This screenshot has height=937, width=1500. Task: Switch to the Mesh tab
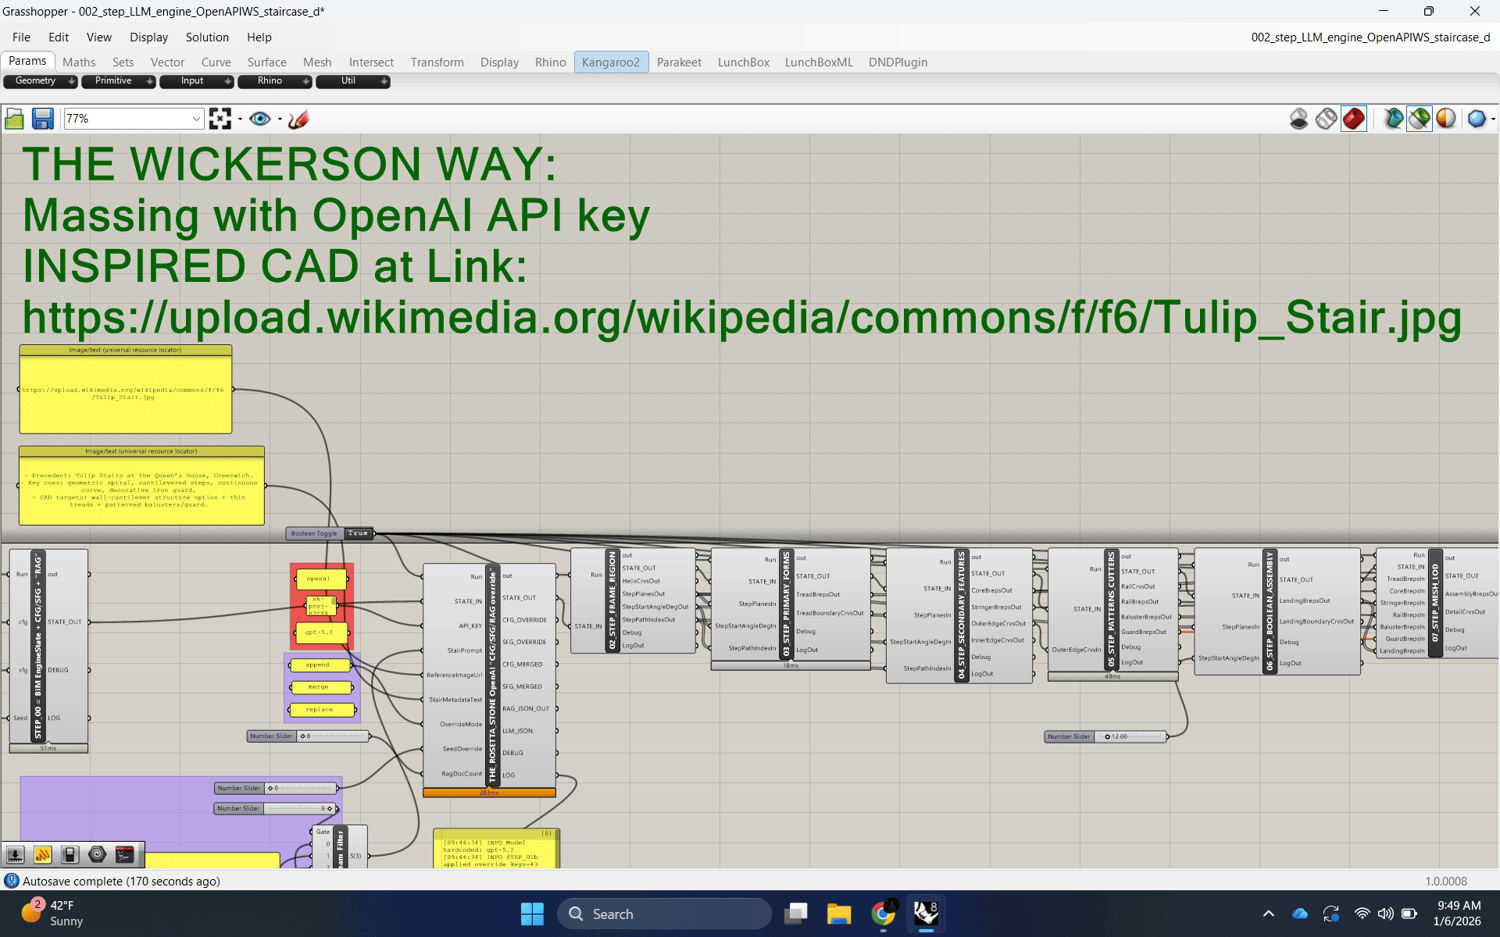(317, 62)
